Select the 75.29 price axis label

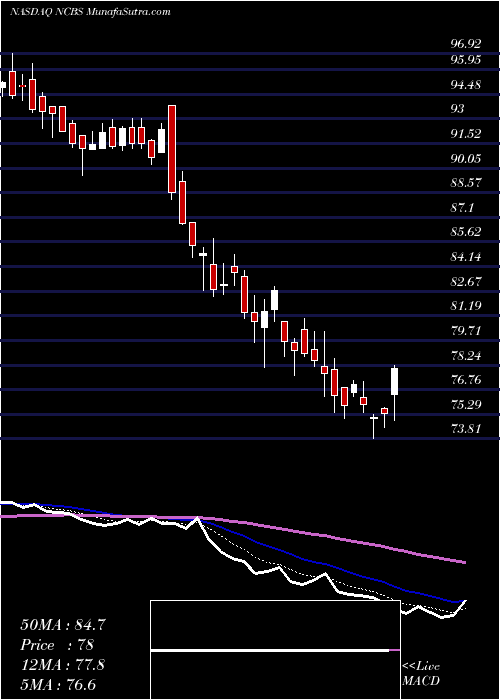[x=466, y=405]
